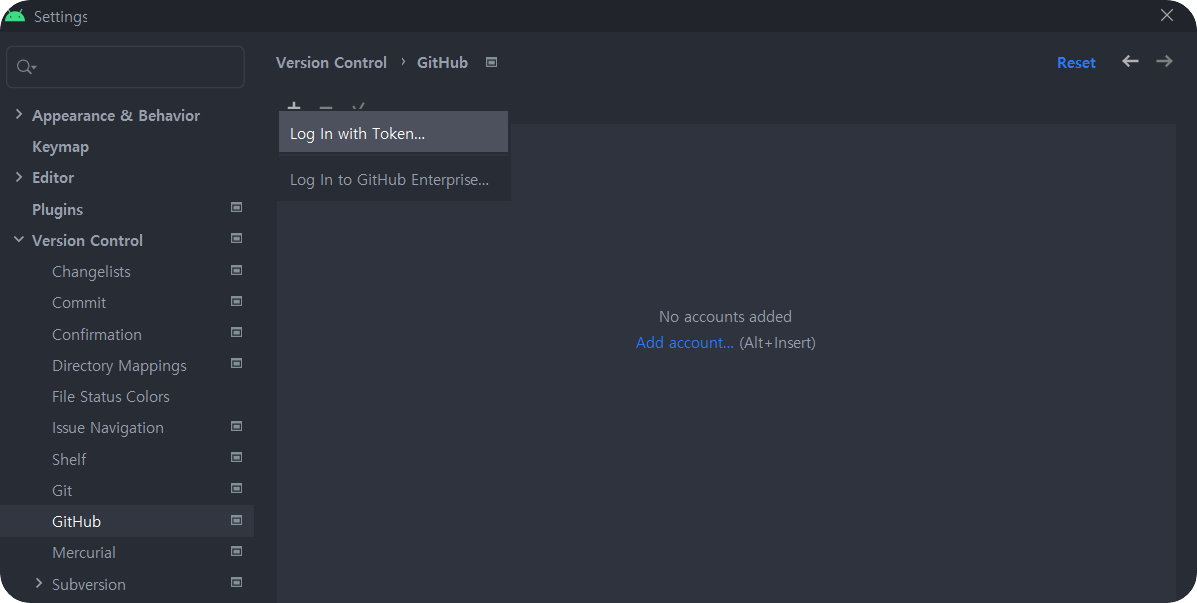Click project-level icon next to Shelf
The width and height of the screenshot is (1197, 603).
(x=237, y=457)
